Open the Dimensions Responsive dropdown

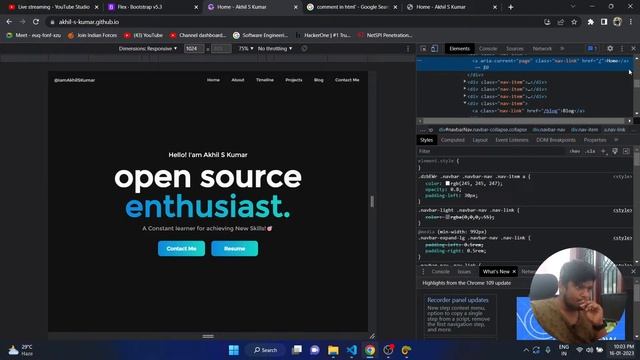click(x=148, y=49)
